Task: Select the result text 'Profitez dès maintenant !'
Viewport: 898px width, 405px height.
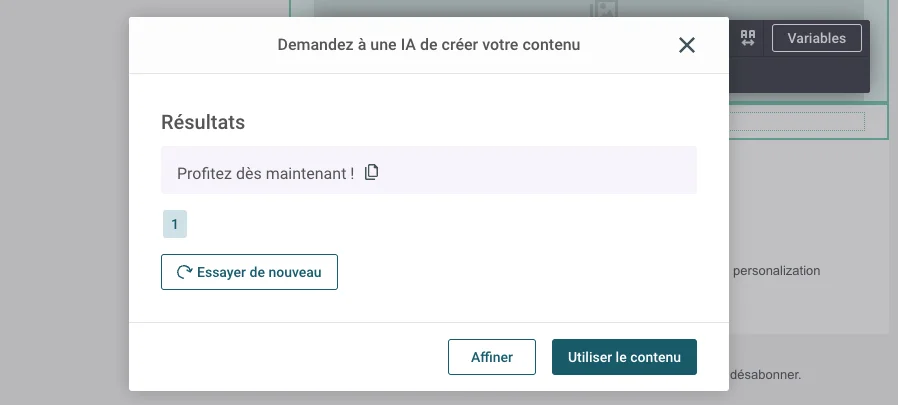Action: click(265, 173)
